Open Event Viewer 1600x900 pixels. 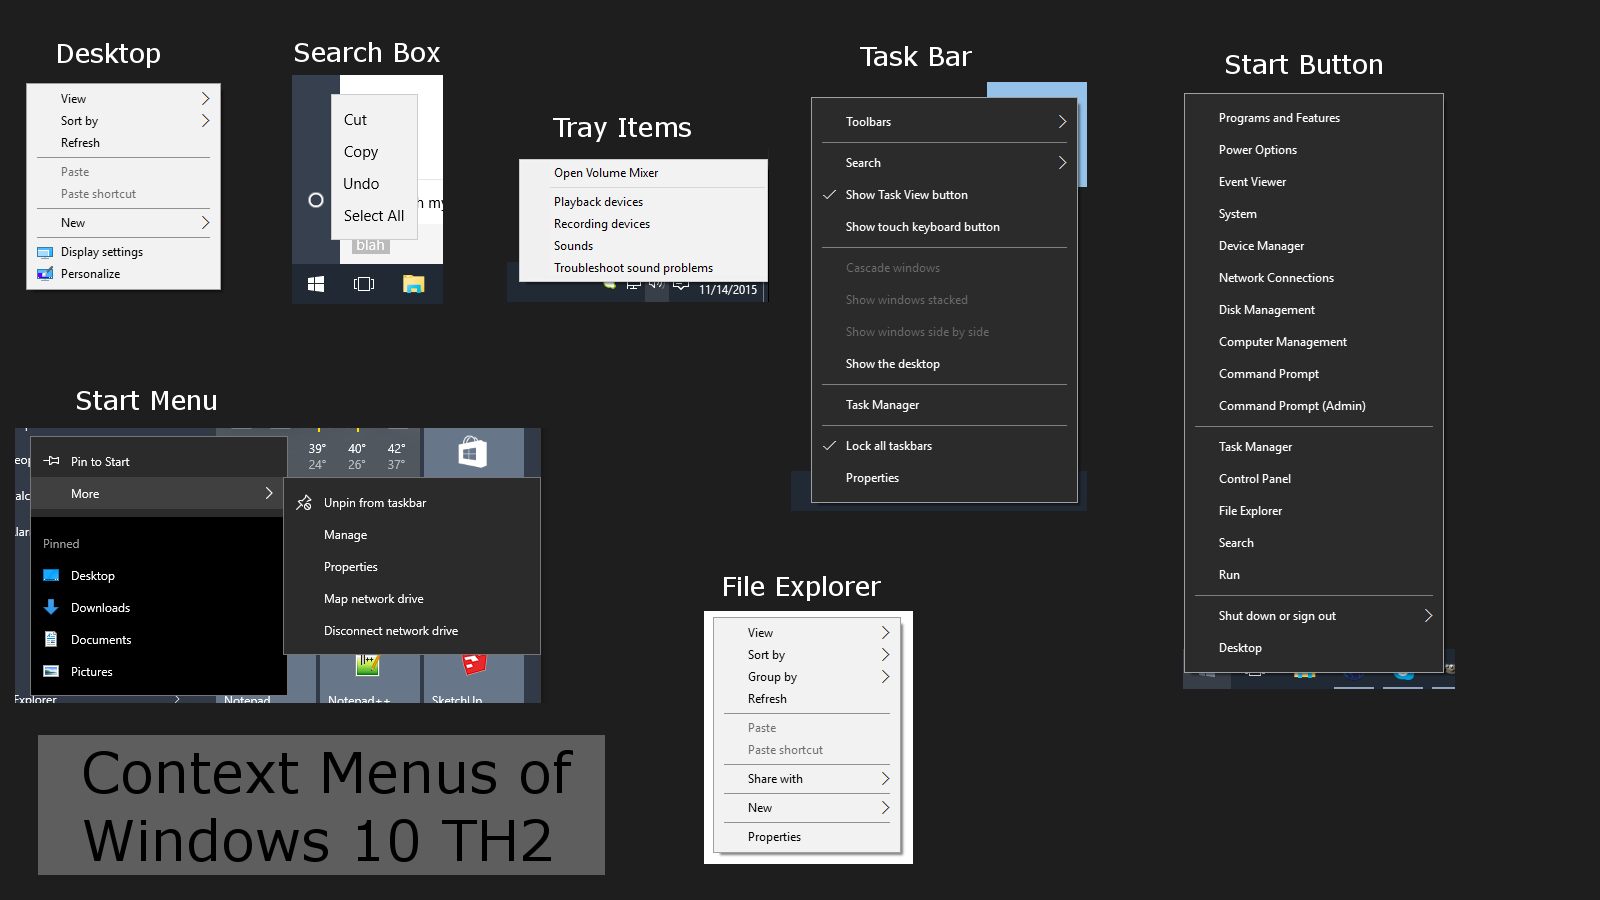point(1252,182)
